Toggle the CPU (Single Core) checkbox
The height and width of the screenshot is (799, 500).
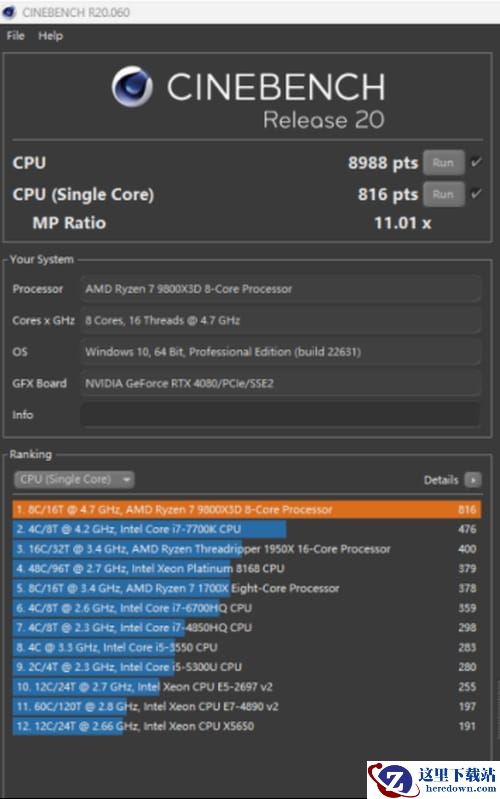[x=476, y=194]
